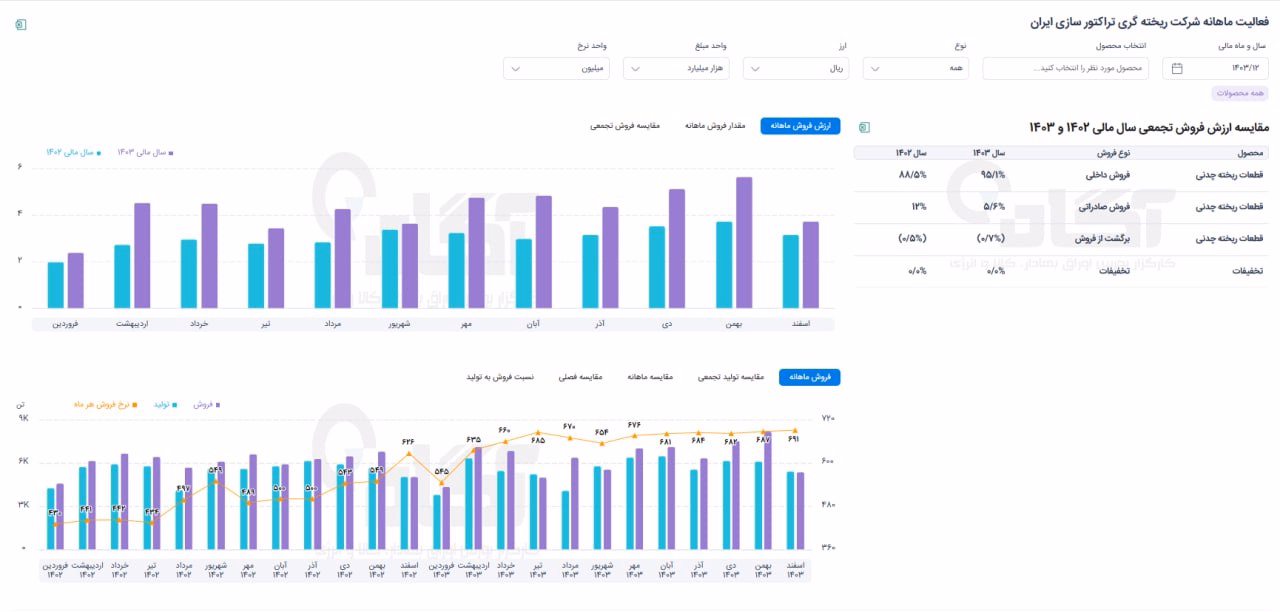1280x612 pixels.
Task: Select the 'فروش ماهانه' tab of the bottom chart
Action: pyautogui.click(x=809, y=377)
